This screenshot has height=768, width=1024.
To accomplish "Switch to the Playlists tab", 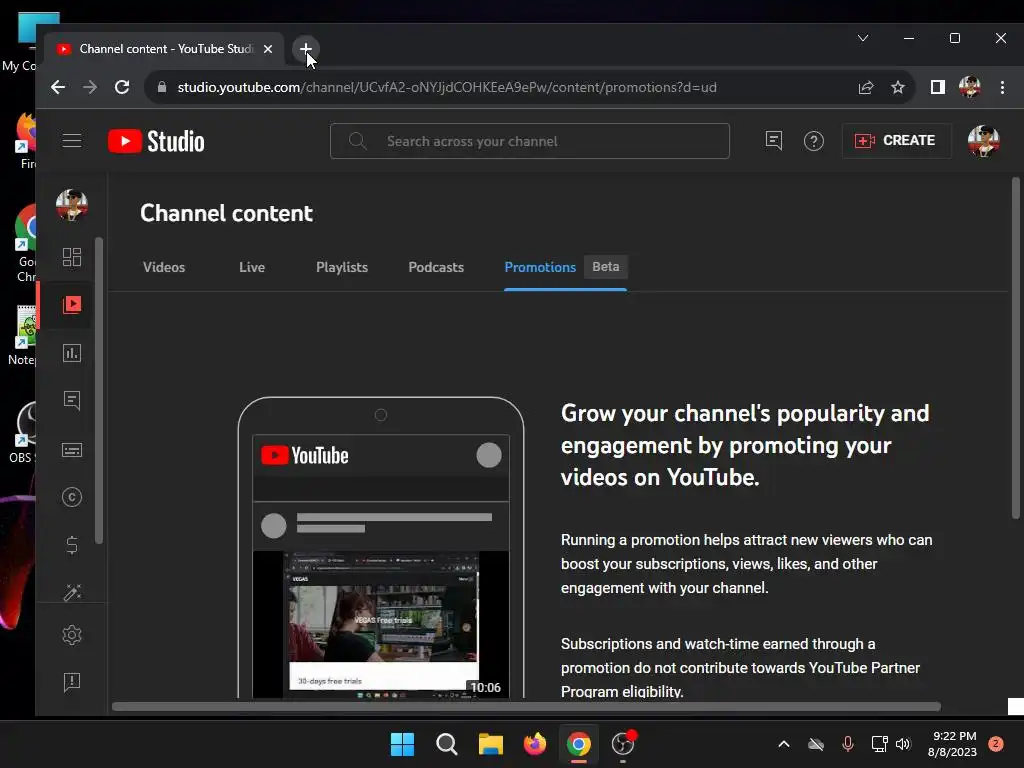I will (342, 267).
